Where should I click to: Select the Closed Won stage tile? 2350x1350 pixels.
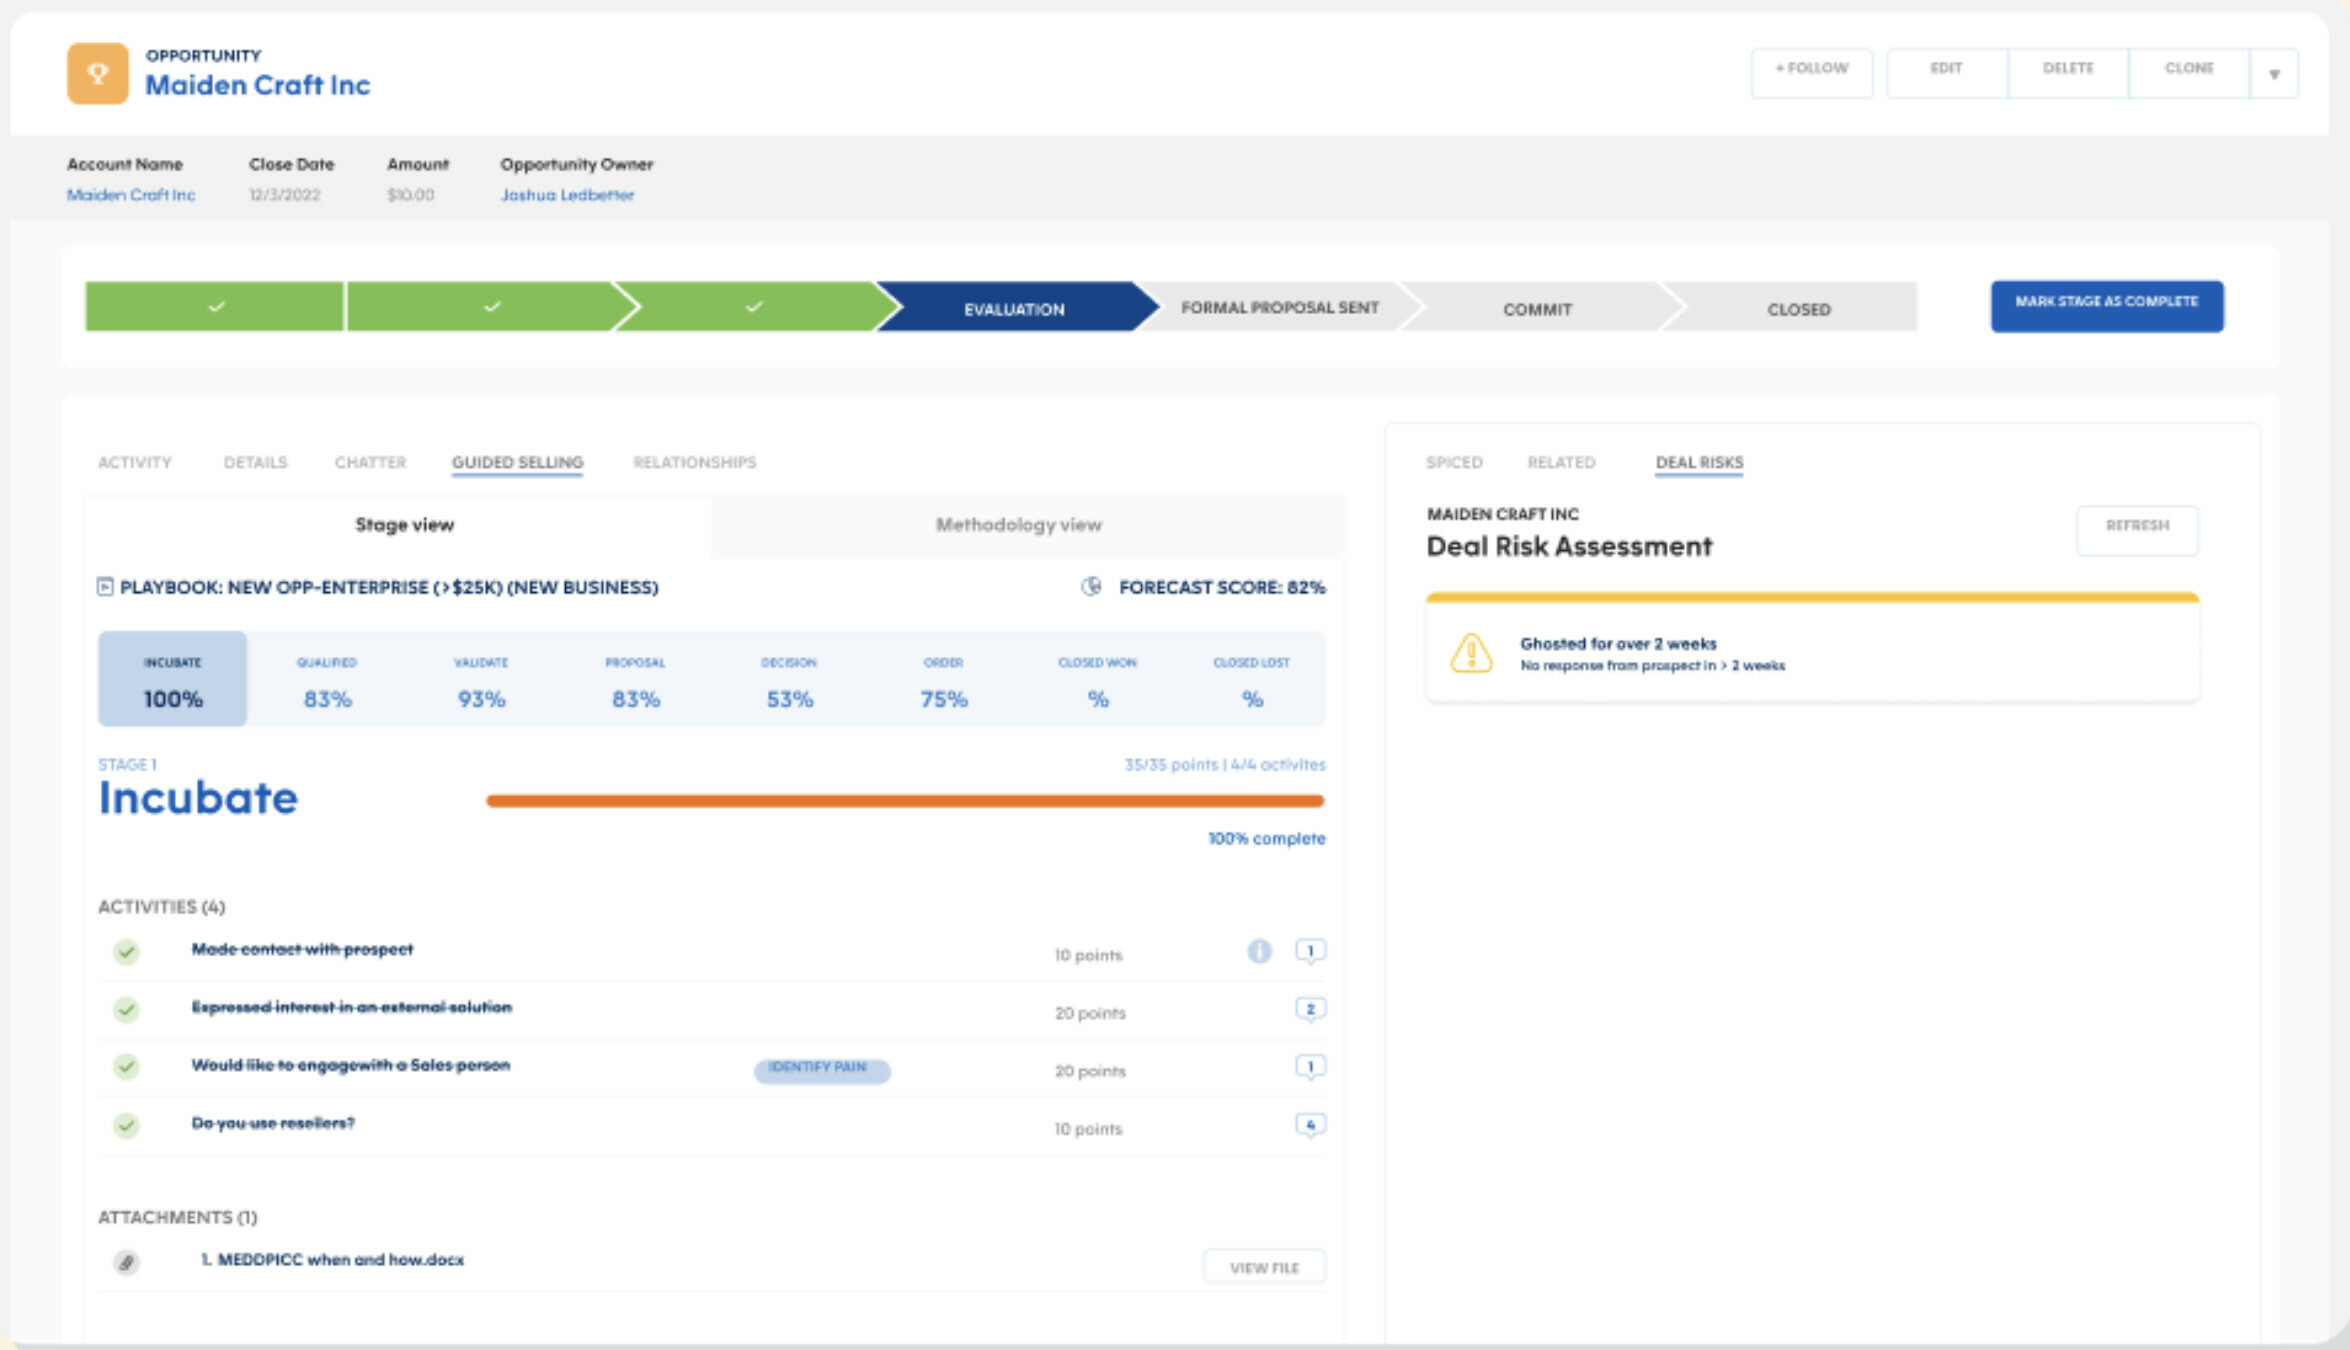[1097, 679]
